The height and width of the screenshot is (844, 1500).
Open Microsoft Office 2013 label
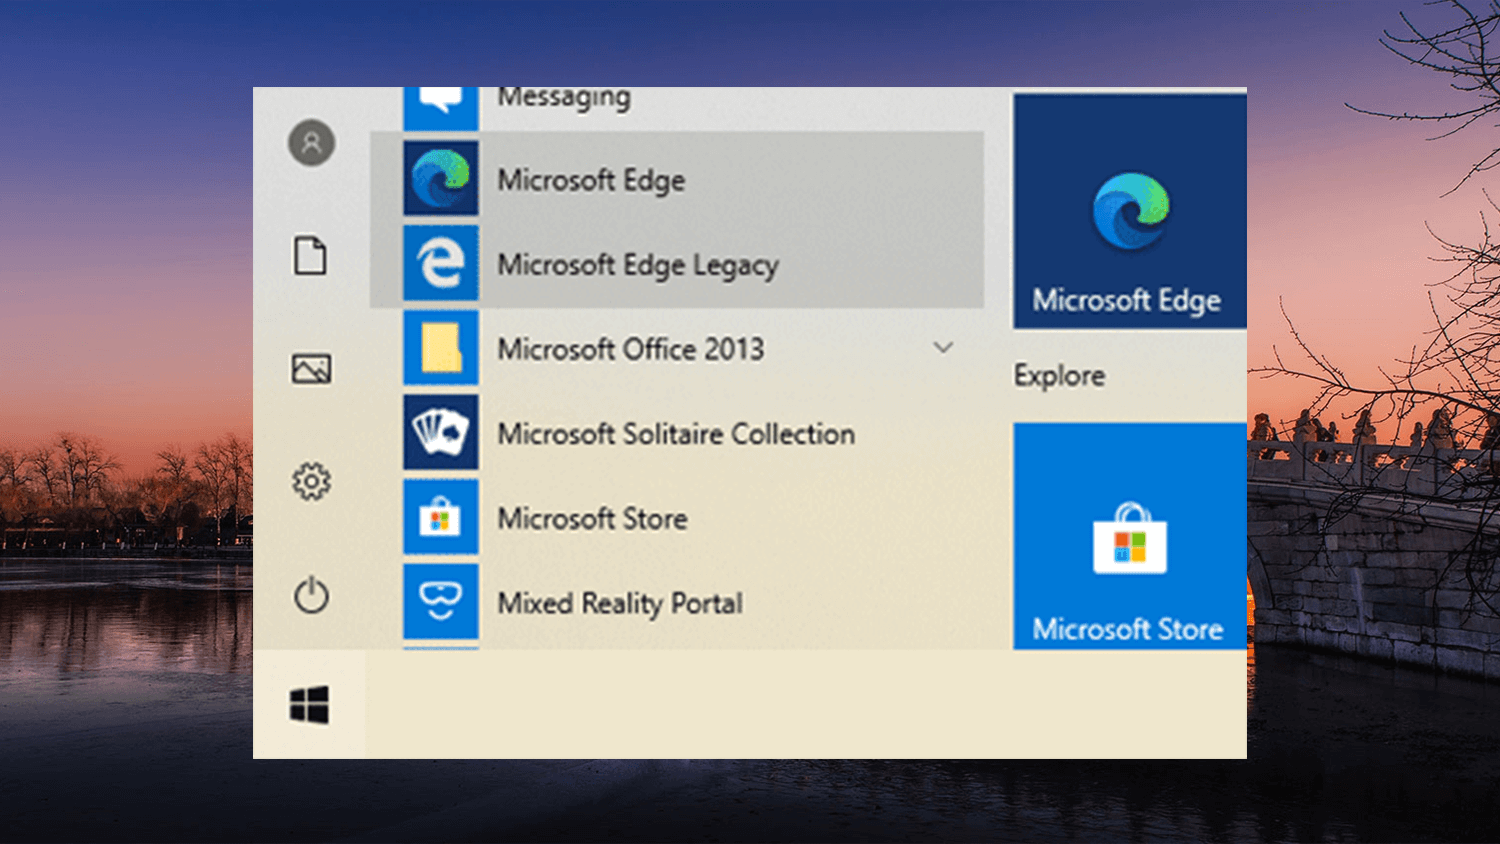[631, 349]
